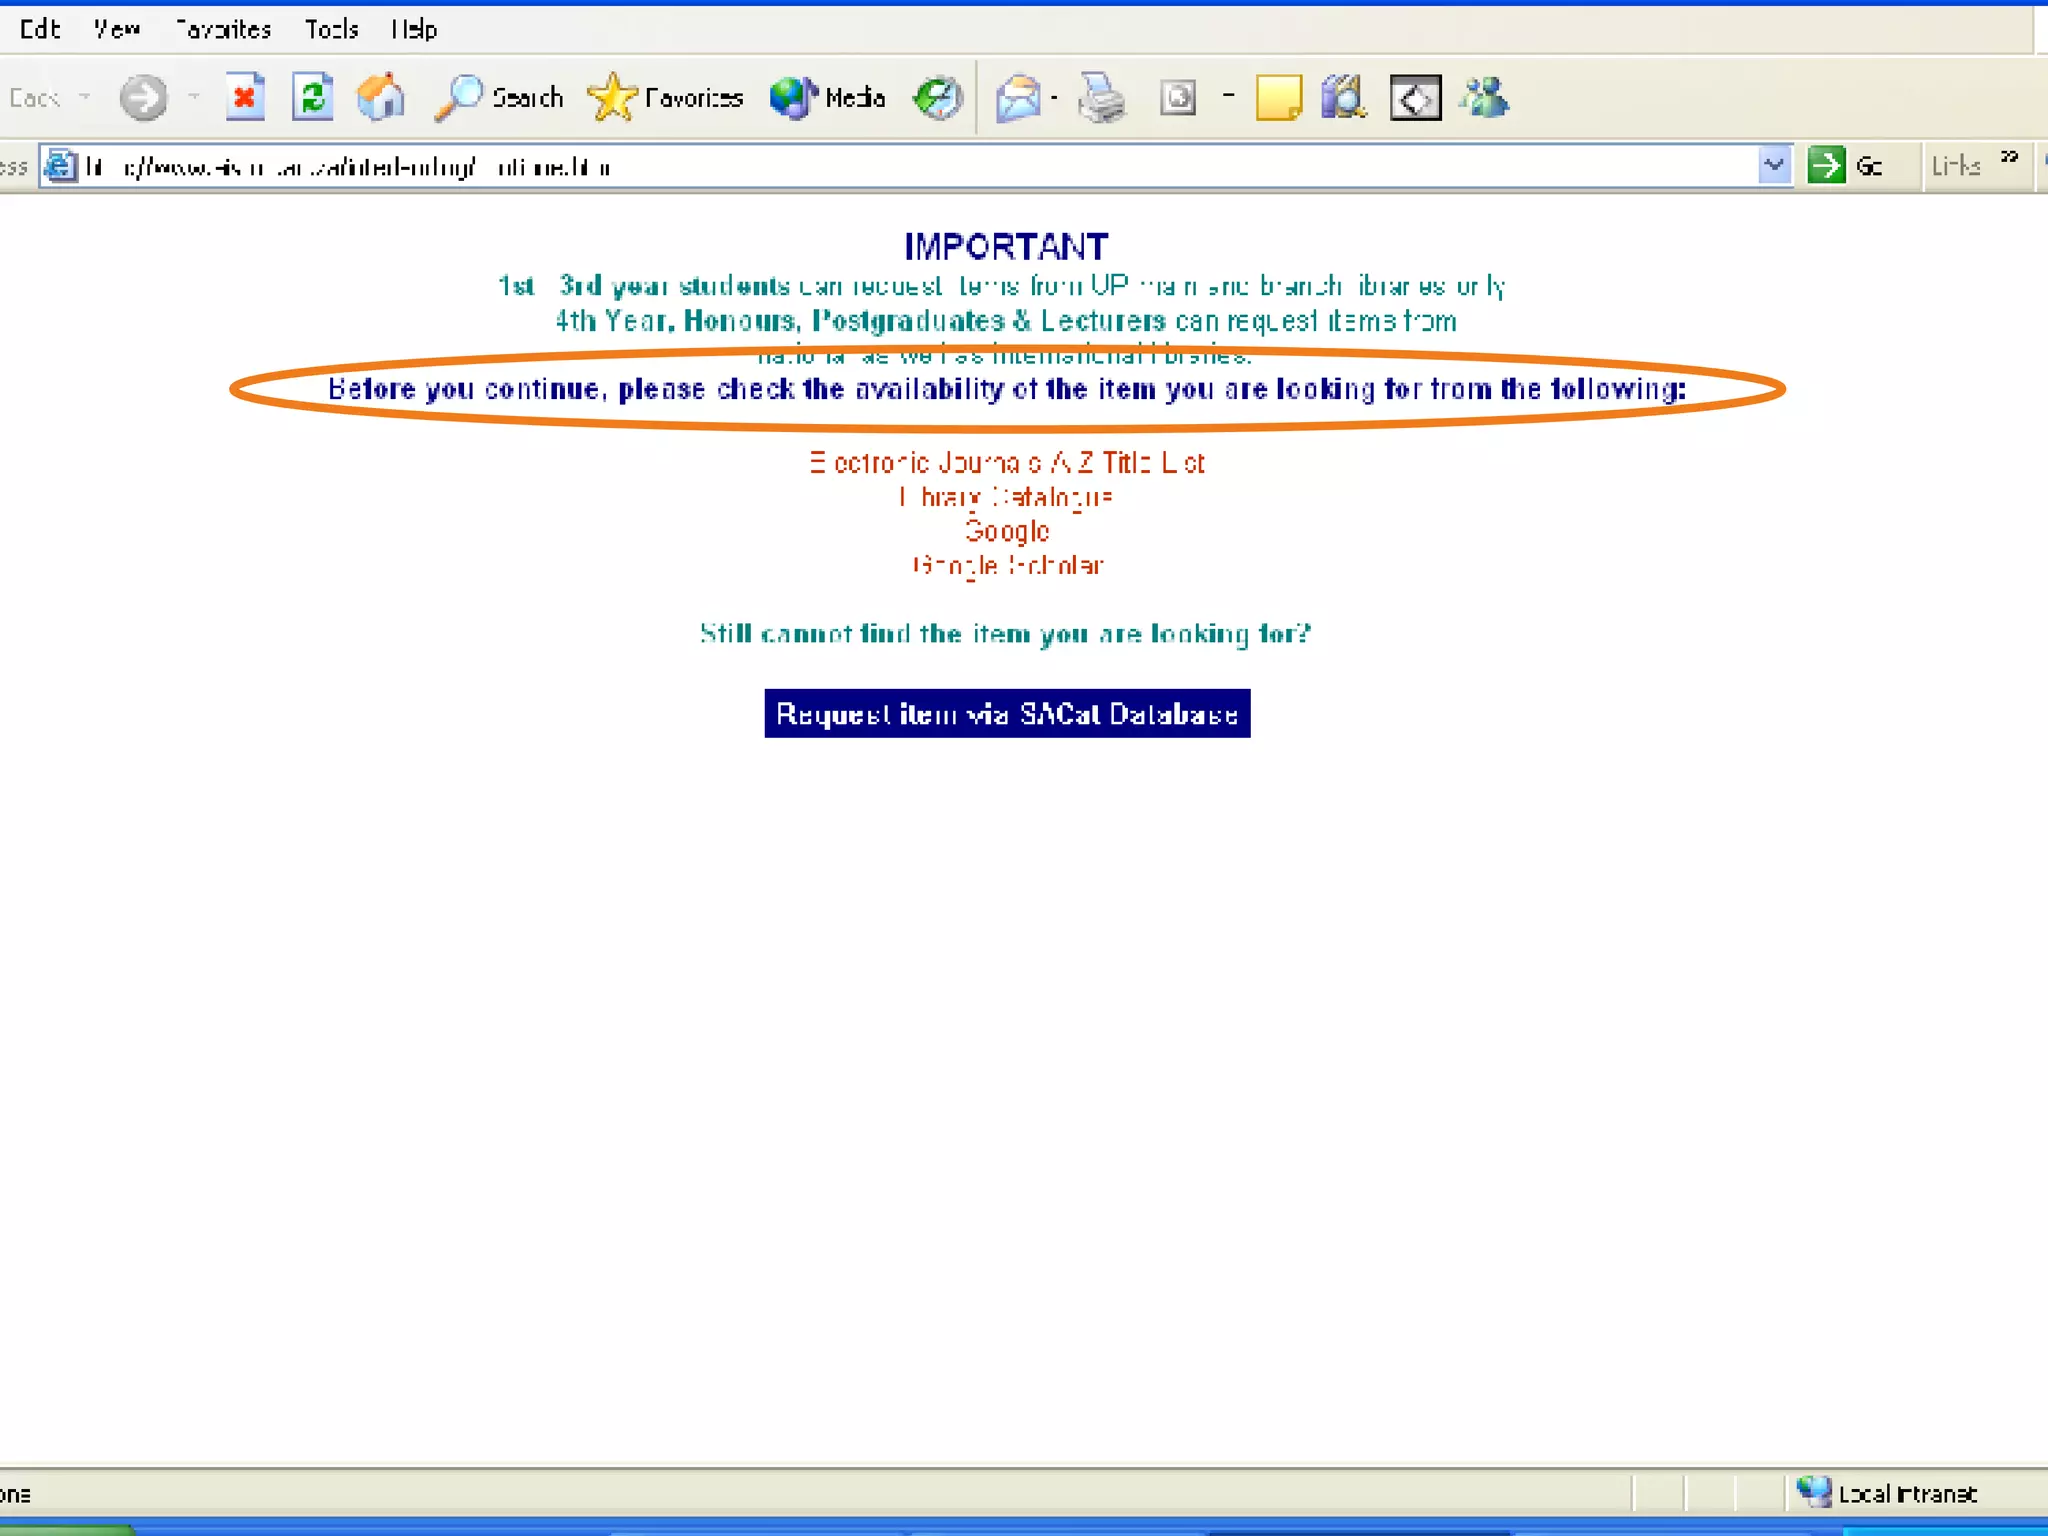
Task: Expand the address bar dropdown
Action: [1773, 165]
